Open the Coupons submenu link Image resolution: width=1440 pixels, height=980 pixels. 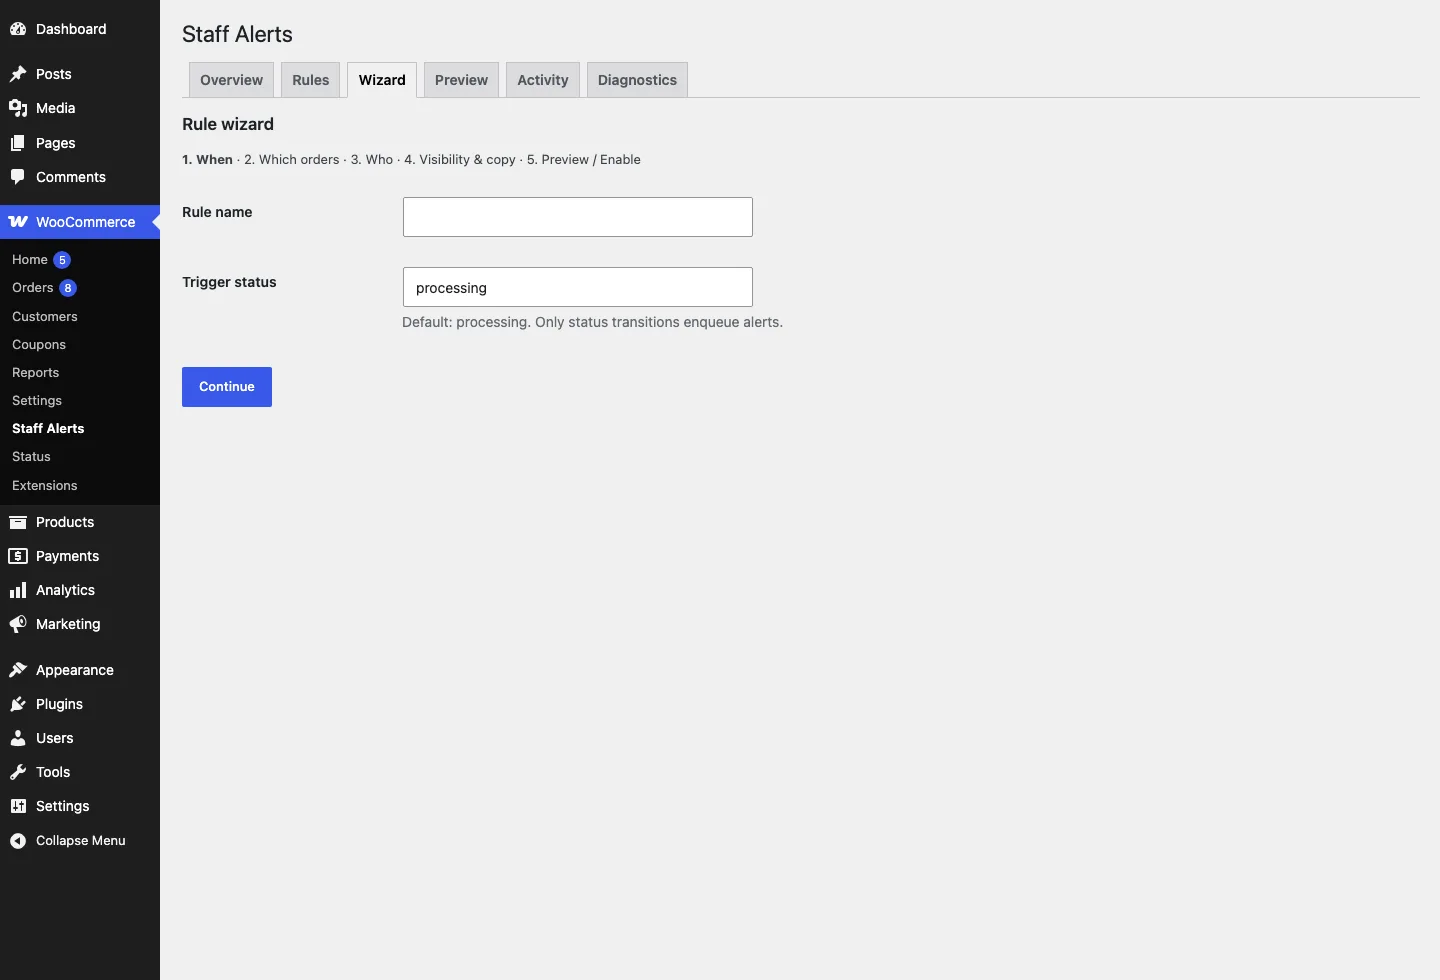click(39, 344)
